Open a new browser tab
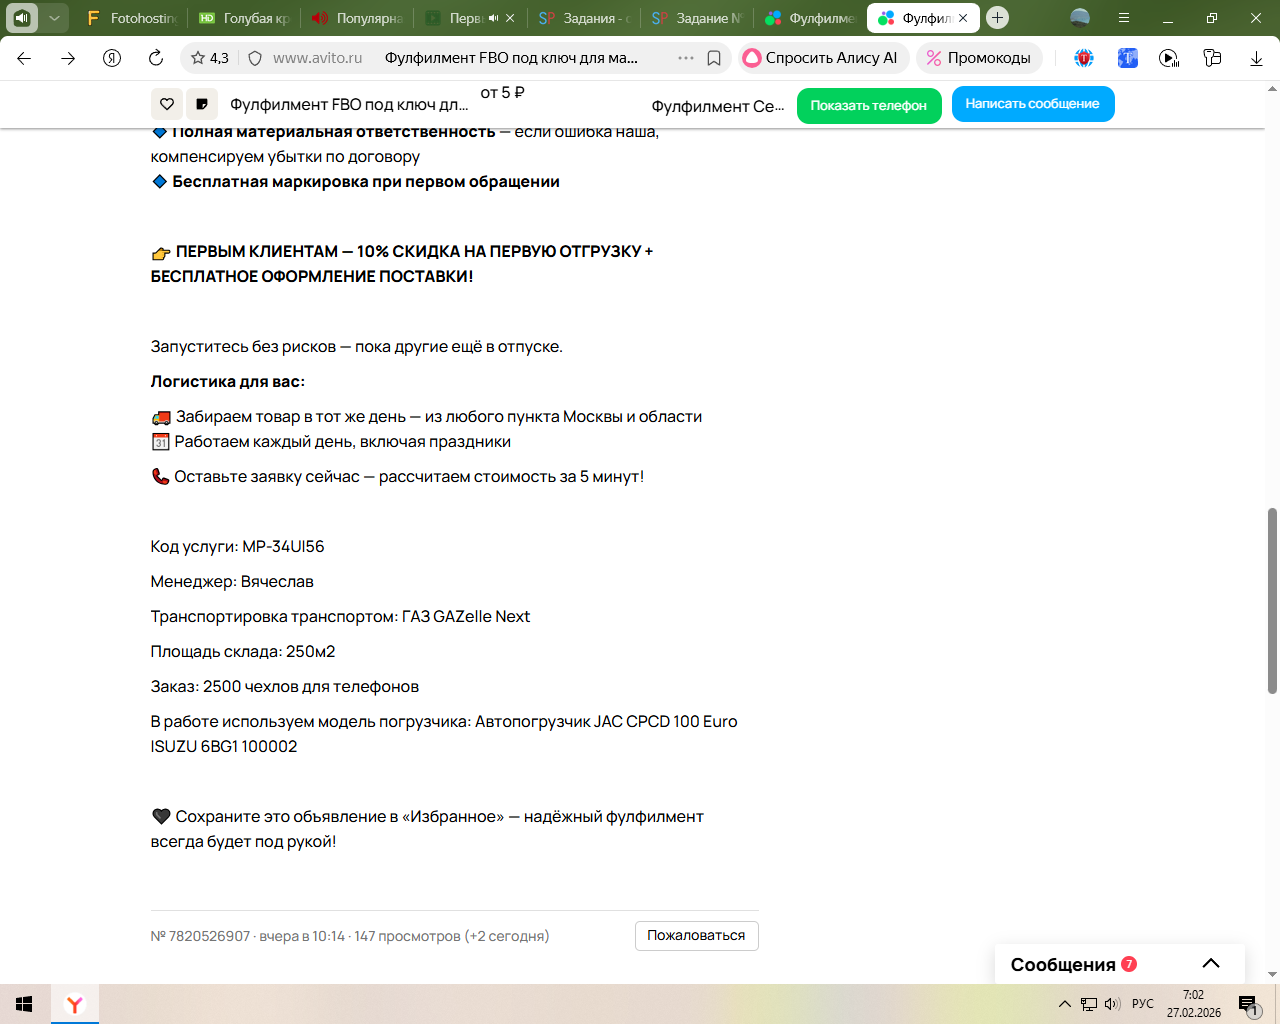 pyautogui.click(x=997, y=18)
